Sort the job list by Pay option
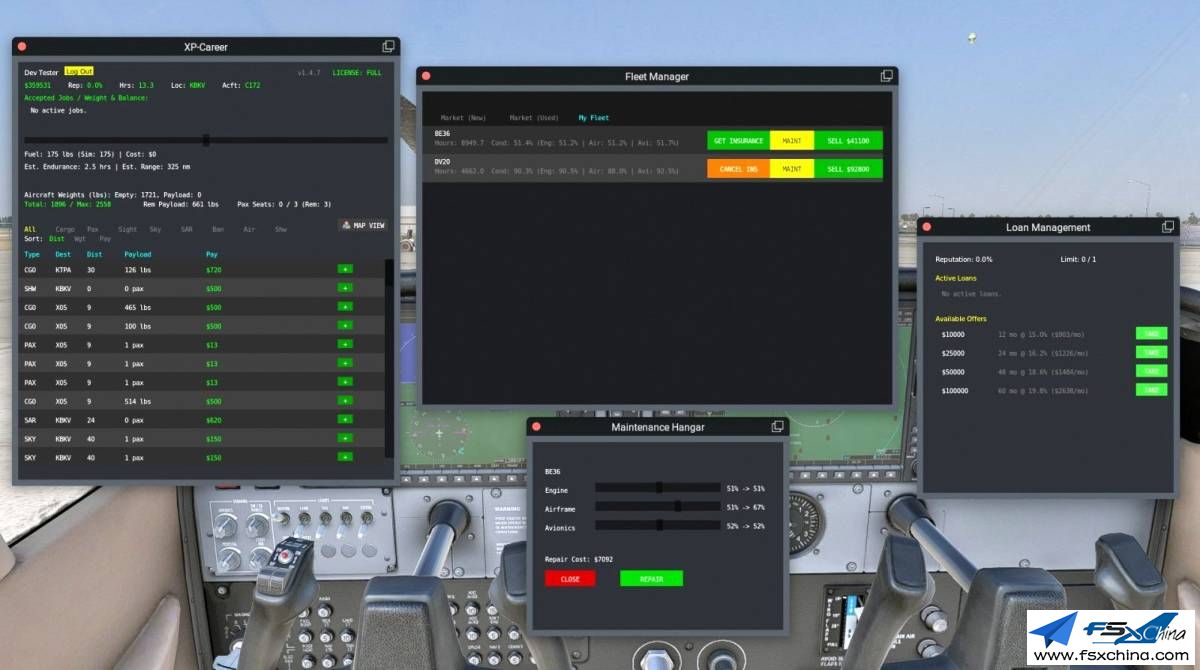The height and width of the screenshot is (670, 1200). (x=105, y=239)
